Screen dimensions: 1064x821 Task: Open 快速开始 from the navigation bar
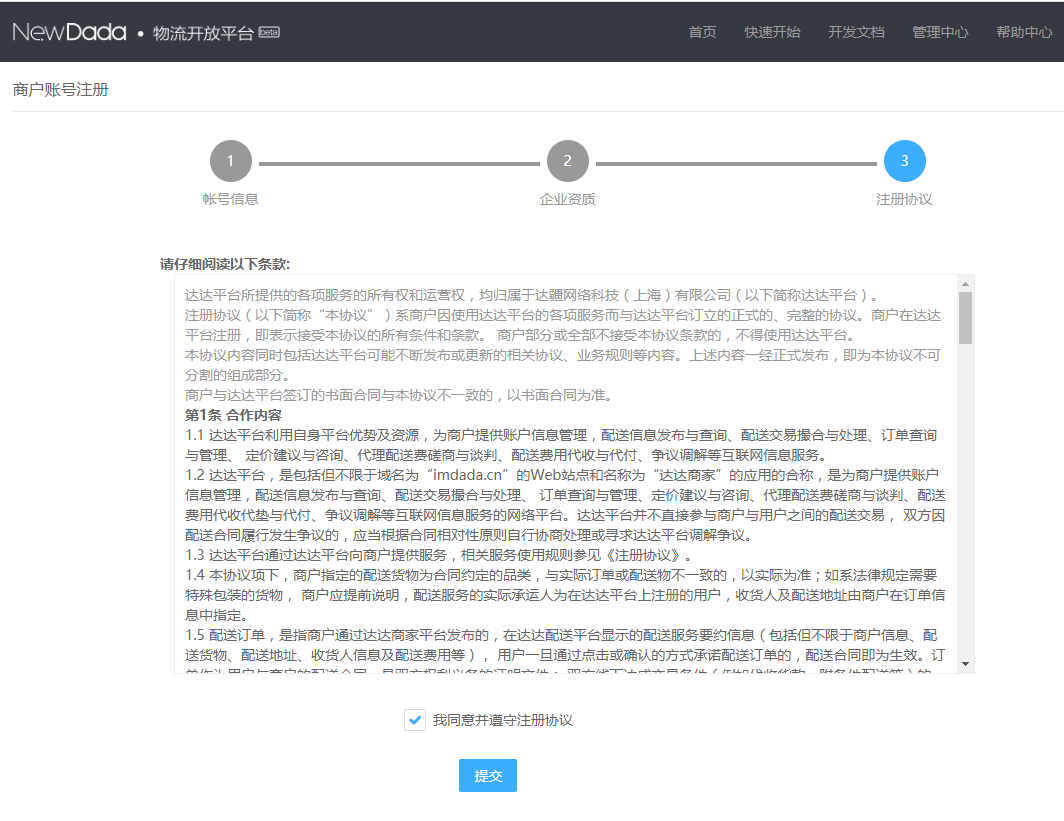pos(772,32)
